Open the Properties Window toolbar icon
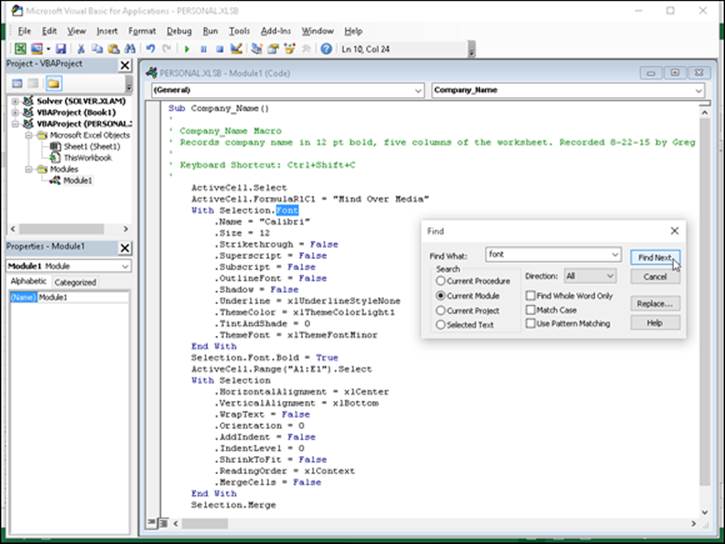Viewport: 725px width, 544px height. 273,49
